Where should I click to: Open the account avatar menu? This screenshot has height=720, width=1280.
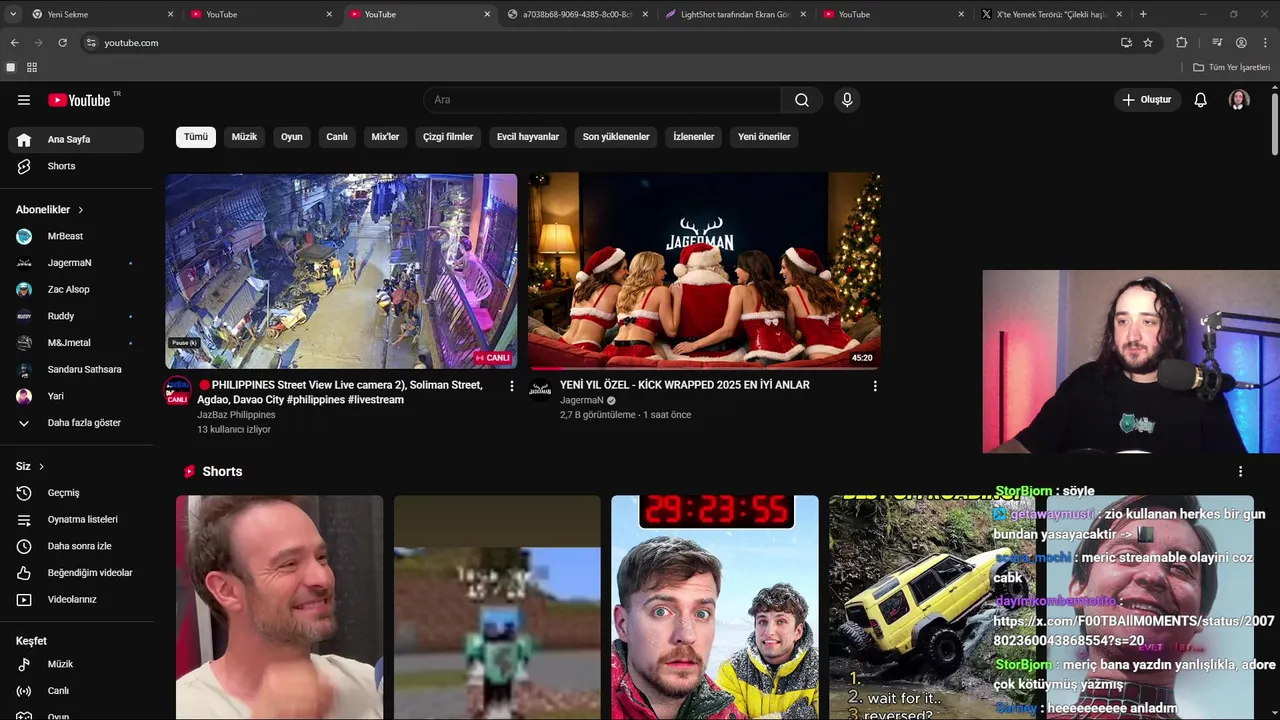(x=1239, y=100)
